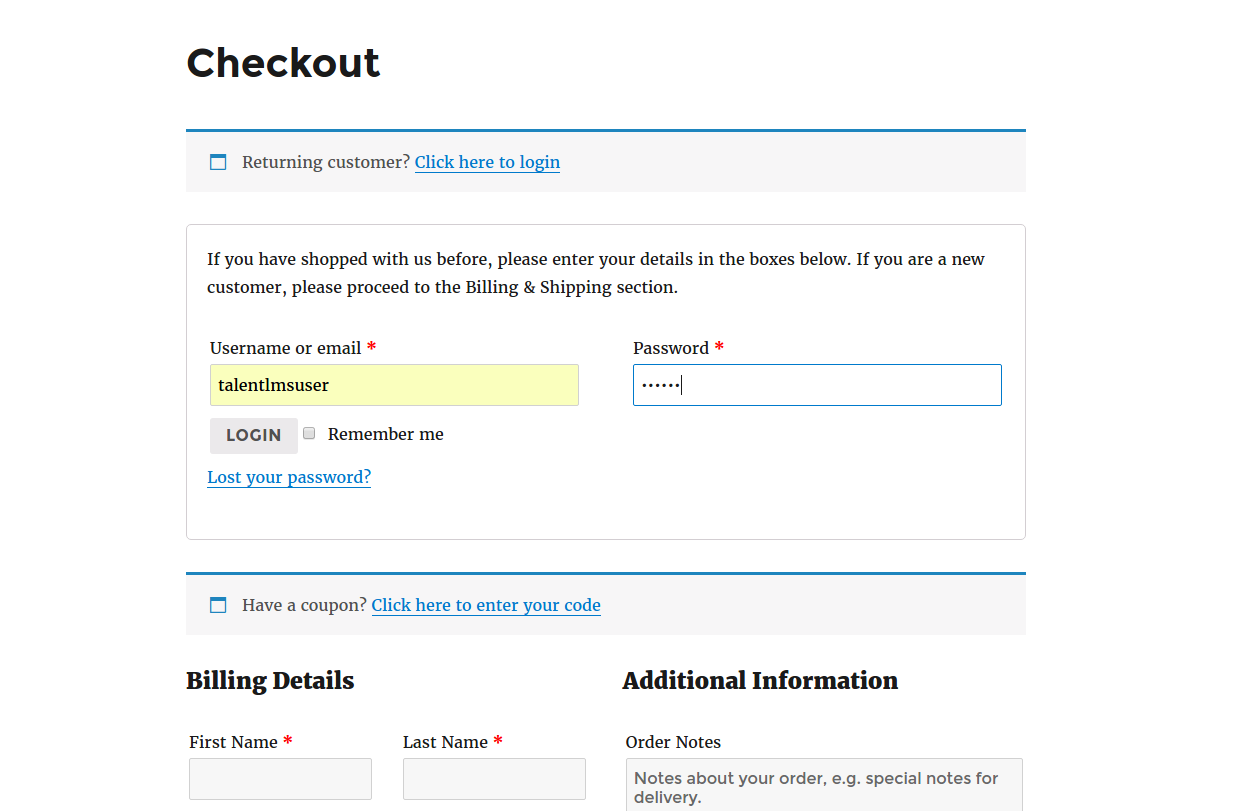Enable the Remember me checkbox
1253x811 pixels.
[x=310, y=433]
